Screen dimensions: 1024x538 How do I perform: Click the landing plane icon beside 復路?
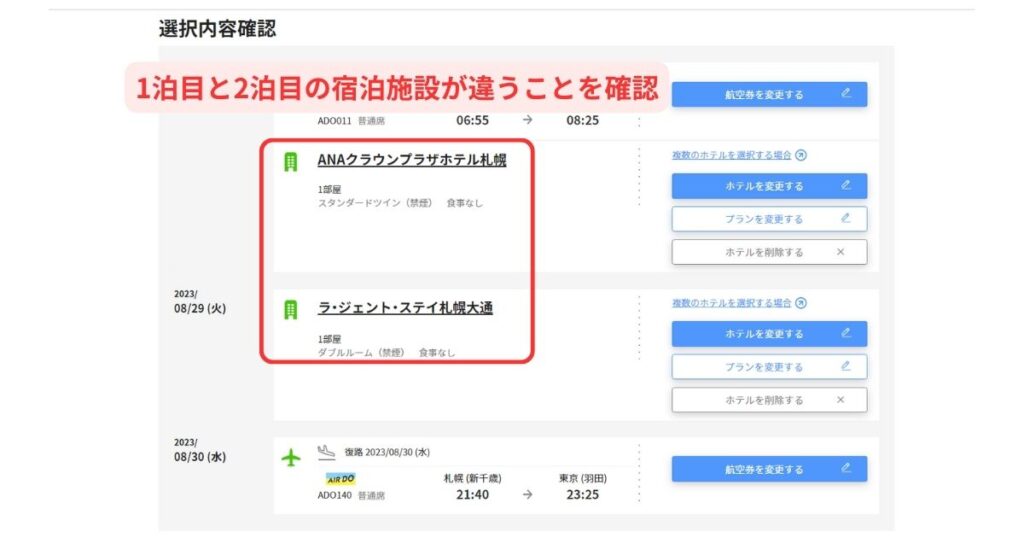(327, 451)
